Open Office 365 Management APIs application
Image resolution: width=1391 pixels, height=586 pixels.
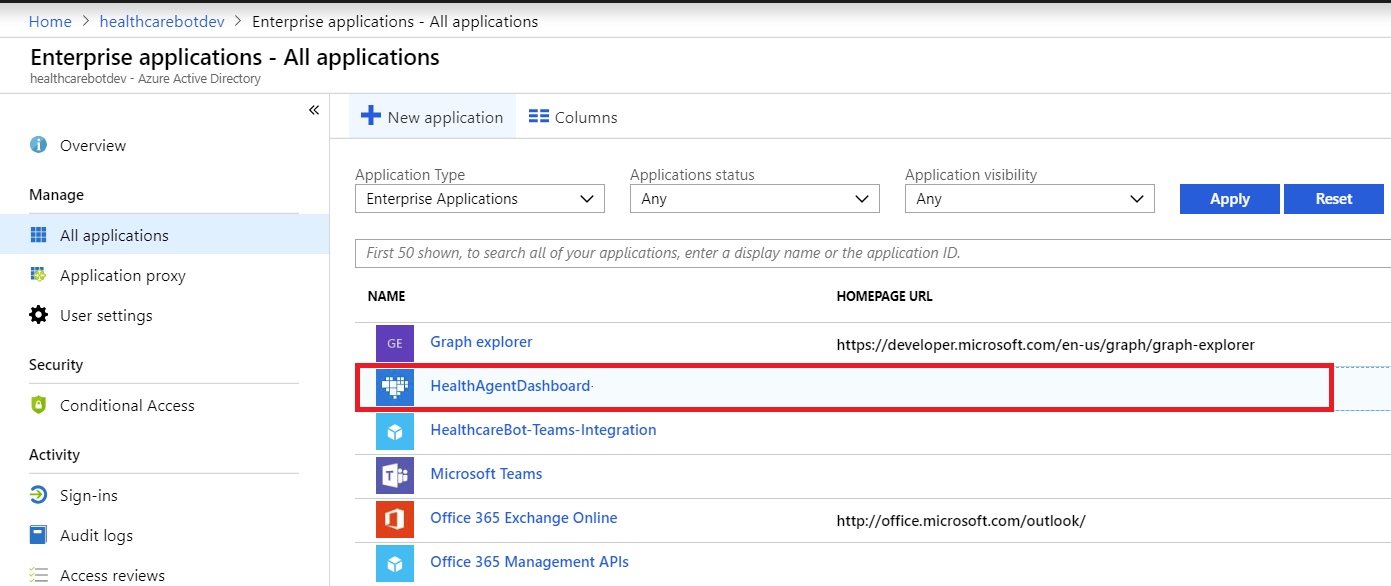coord(530,562)
